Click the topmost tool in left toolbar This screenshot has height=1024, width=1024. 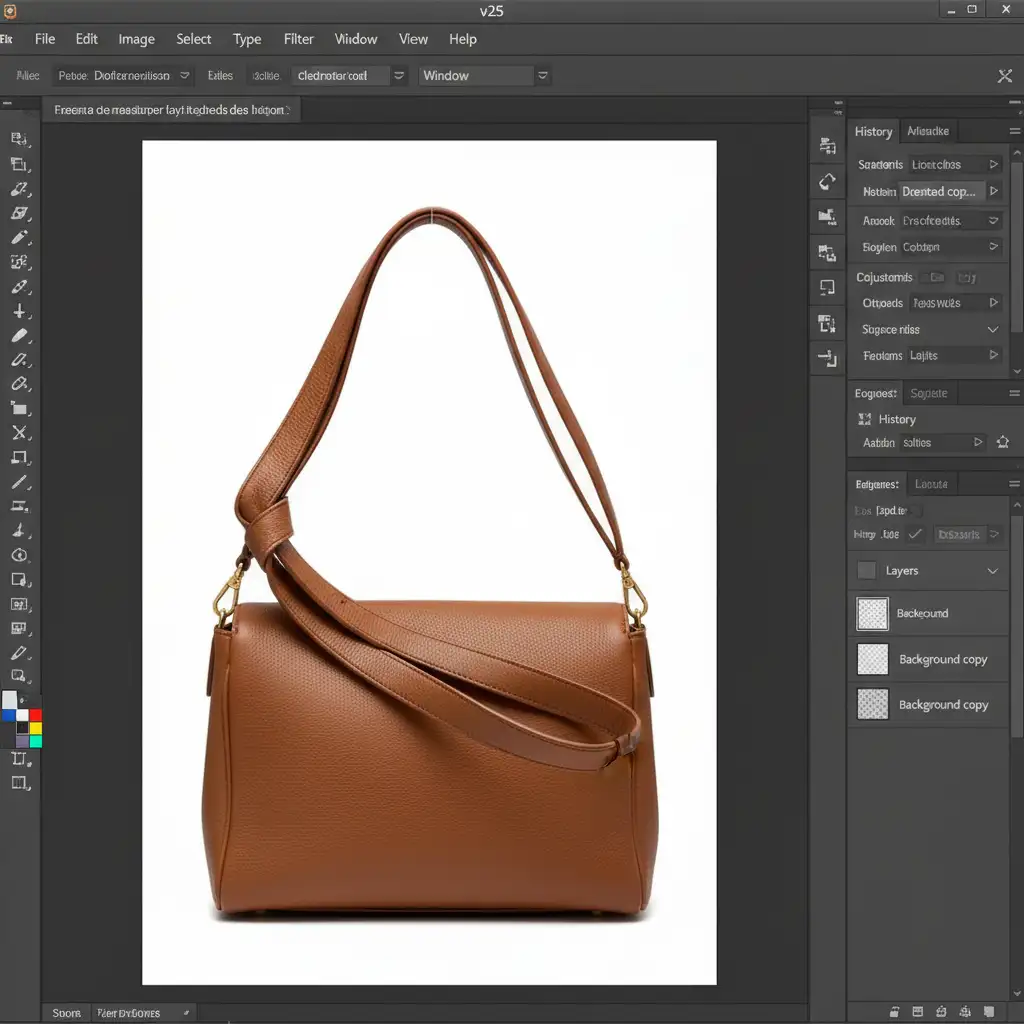point(18,140)
